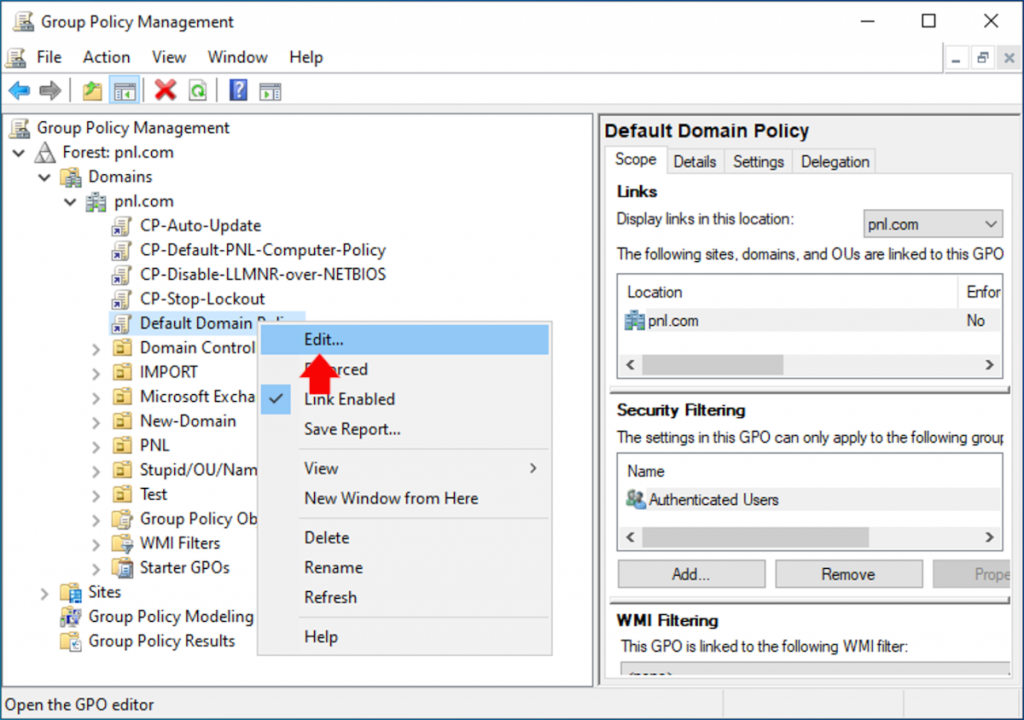Click the Remove button for security filtering

coord(848,573)
